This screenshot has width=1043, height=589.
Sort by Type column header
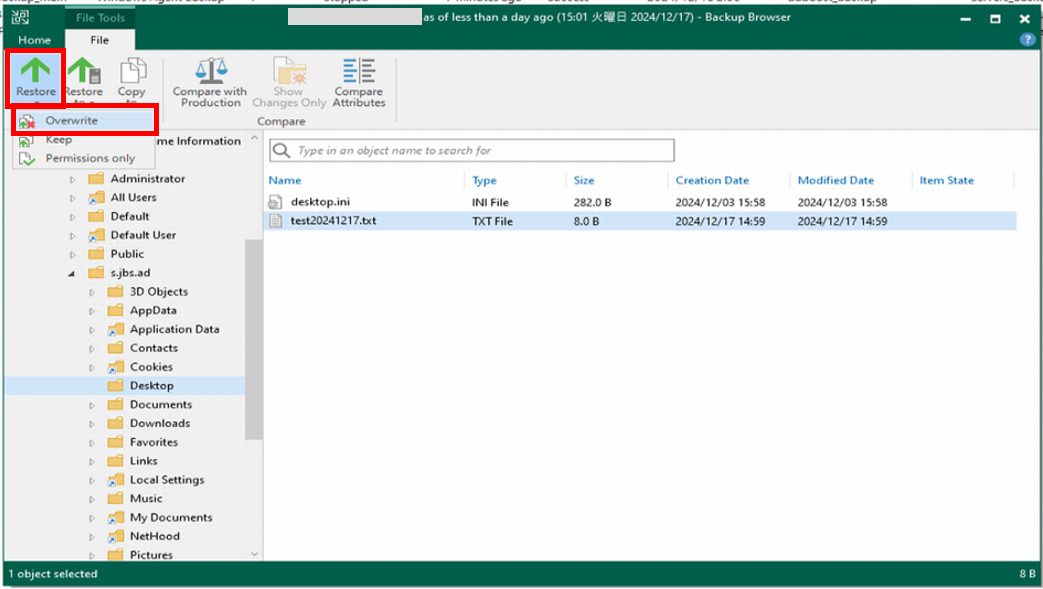tap(484, 180)
